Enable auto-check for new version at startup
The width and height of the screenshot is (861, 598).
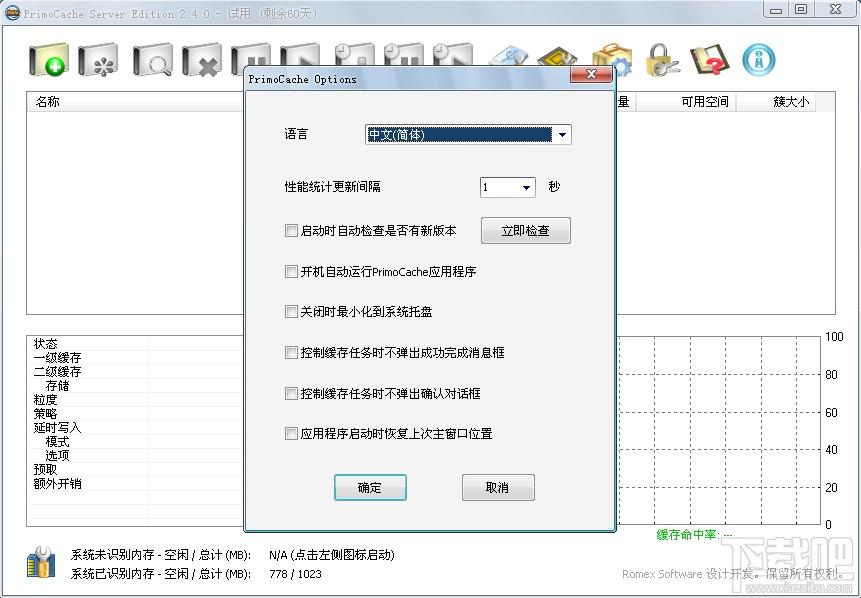point(291,231)
